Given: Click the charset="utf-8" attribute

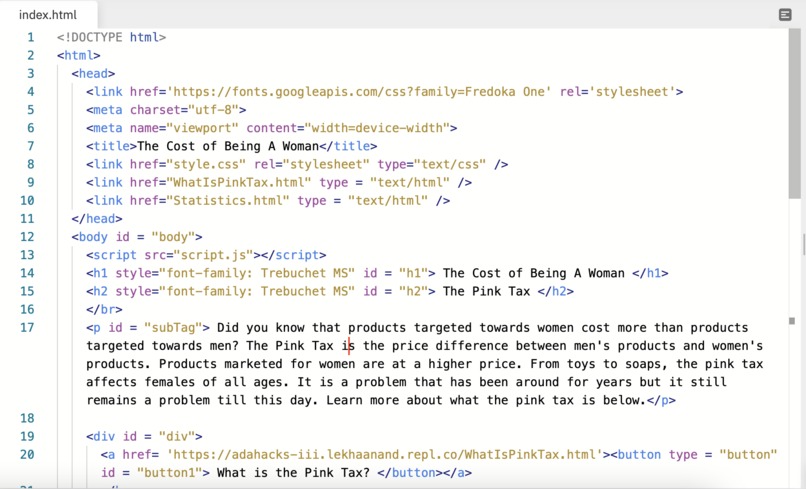Looking at the screenshot, I should [x=184, y=110].
